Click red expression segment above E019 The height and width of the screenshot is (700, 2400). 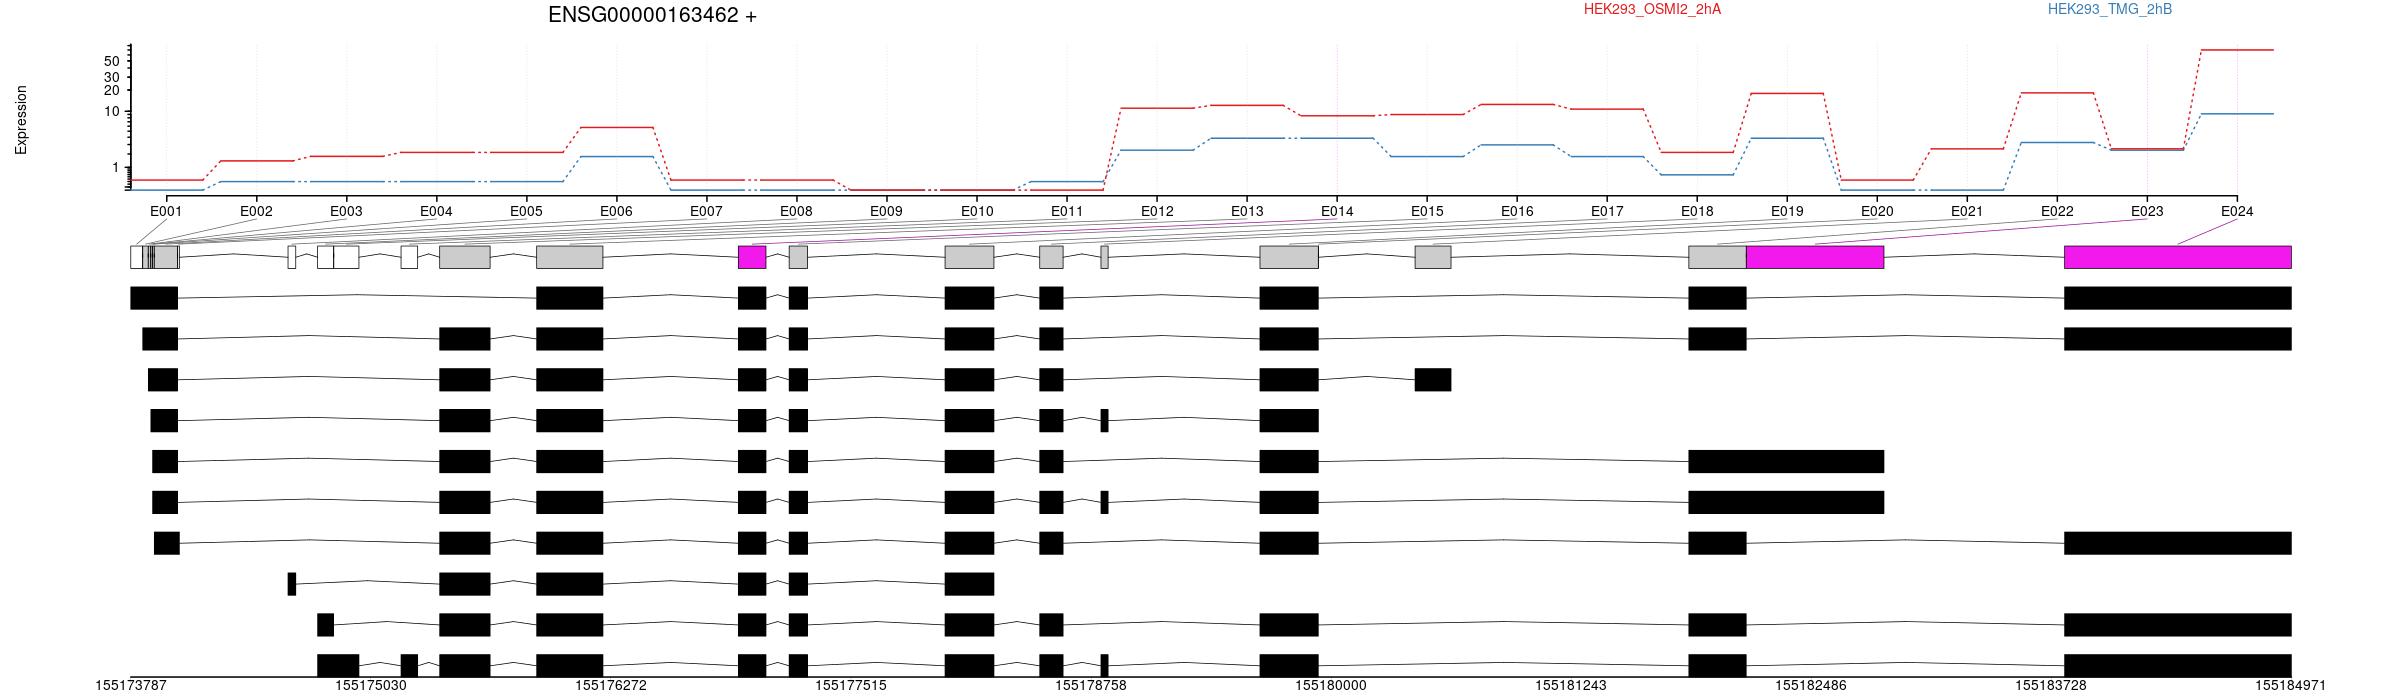1787,93
